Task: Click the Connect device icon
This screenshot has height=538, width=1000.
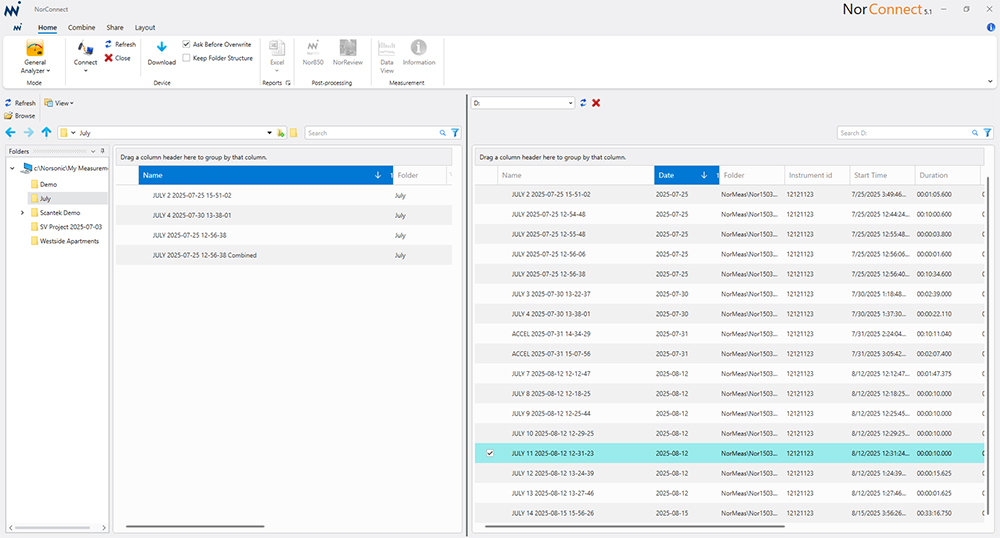Action: click(85, 49)
